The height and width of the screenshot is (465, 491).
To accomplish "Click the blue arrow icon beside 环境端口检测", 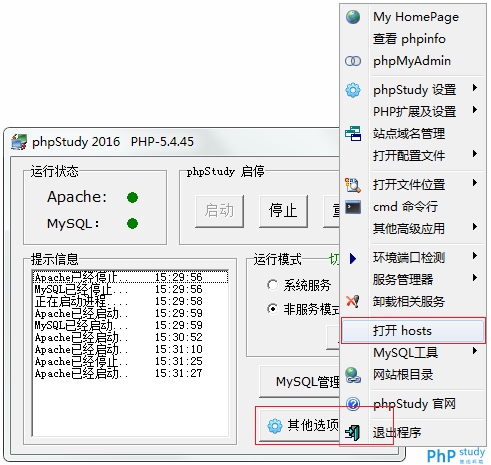I will pyautogui.click(x=353, y=258).
